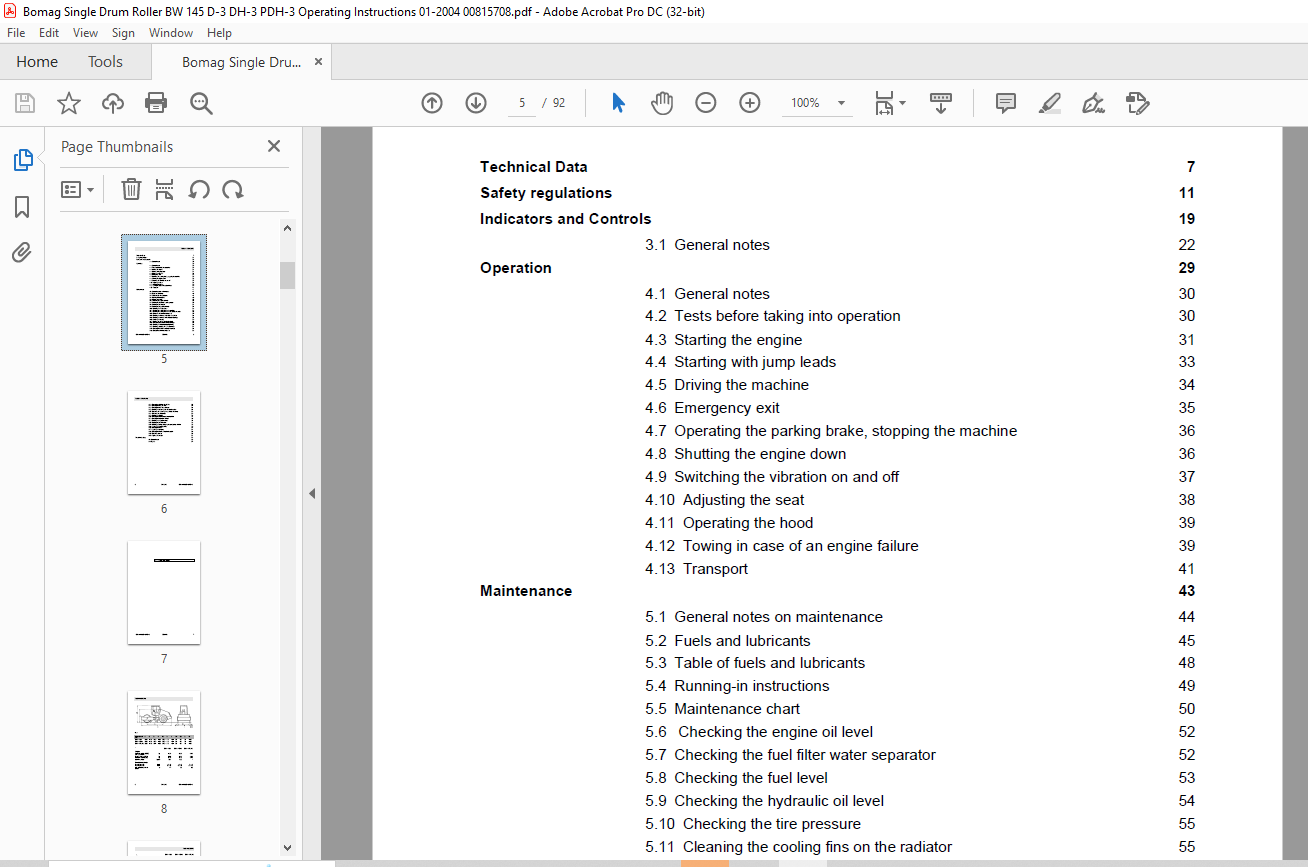Image resolution: width=1308 pixels, height=867 pixels.
Task: Click 4.6 Emergency exit entry
Action: (x=713, y=408)
